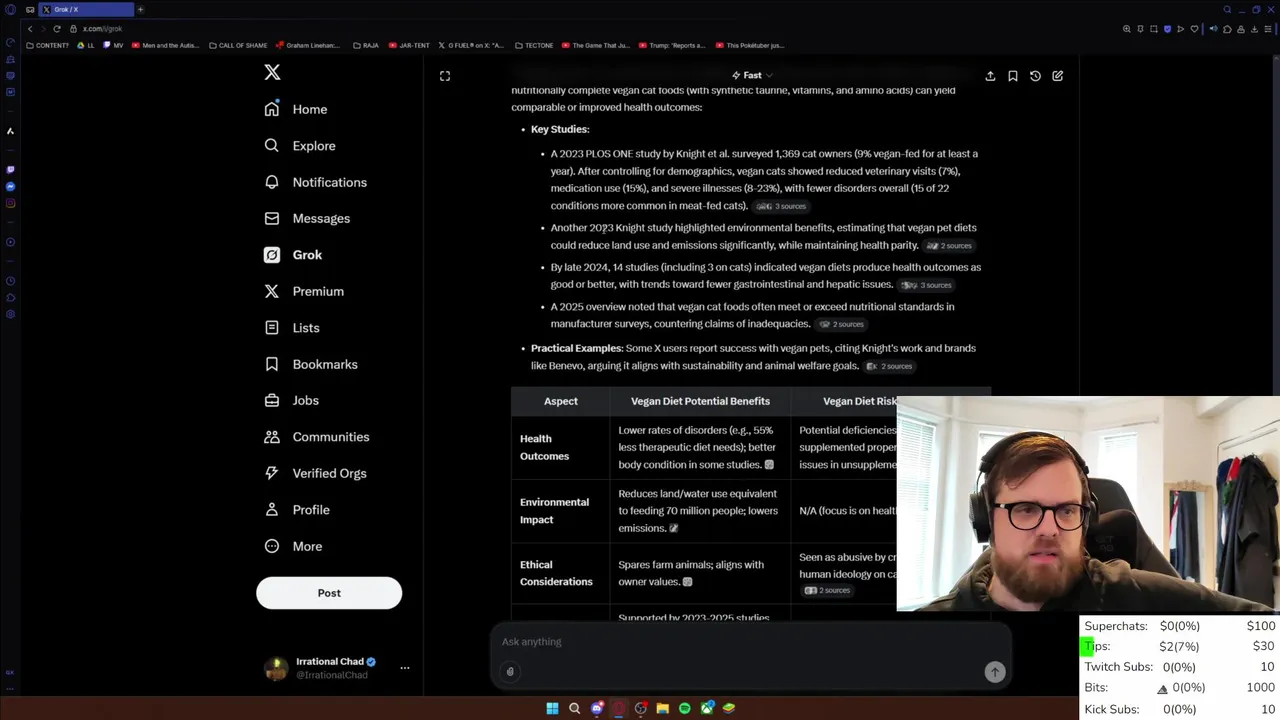The height and width of the screenshot is (720, 1280).
Task: Click the browser zoom magnifier toolbar icon
Action: 1127,29
